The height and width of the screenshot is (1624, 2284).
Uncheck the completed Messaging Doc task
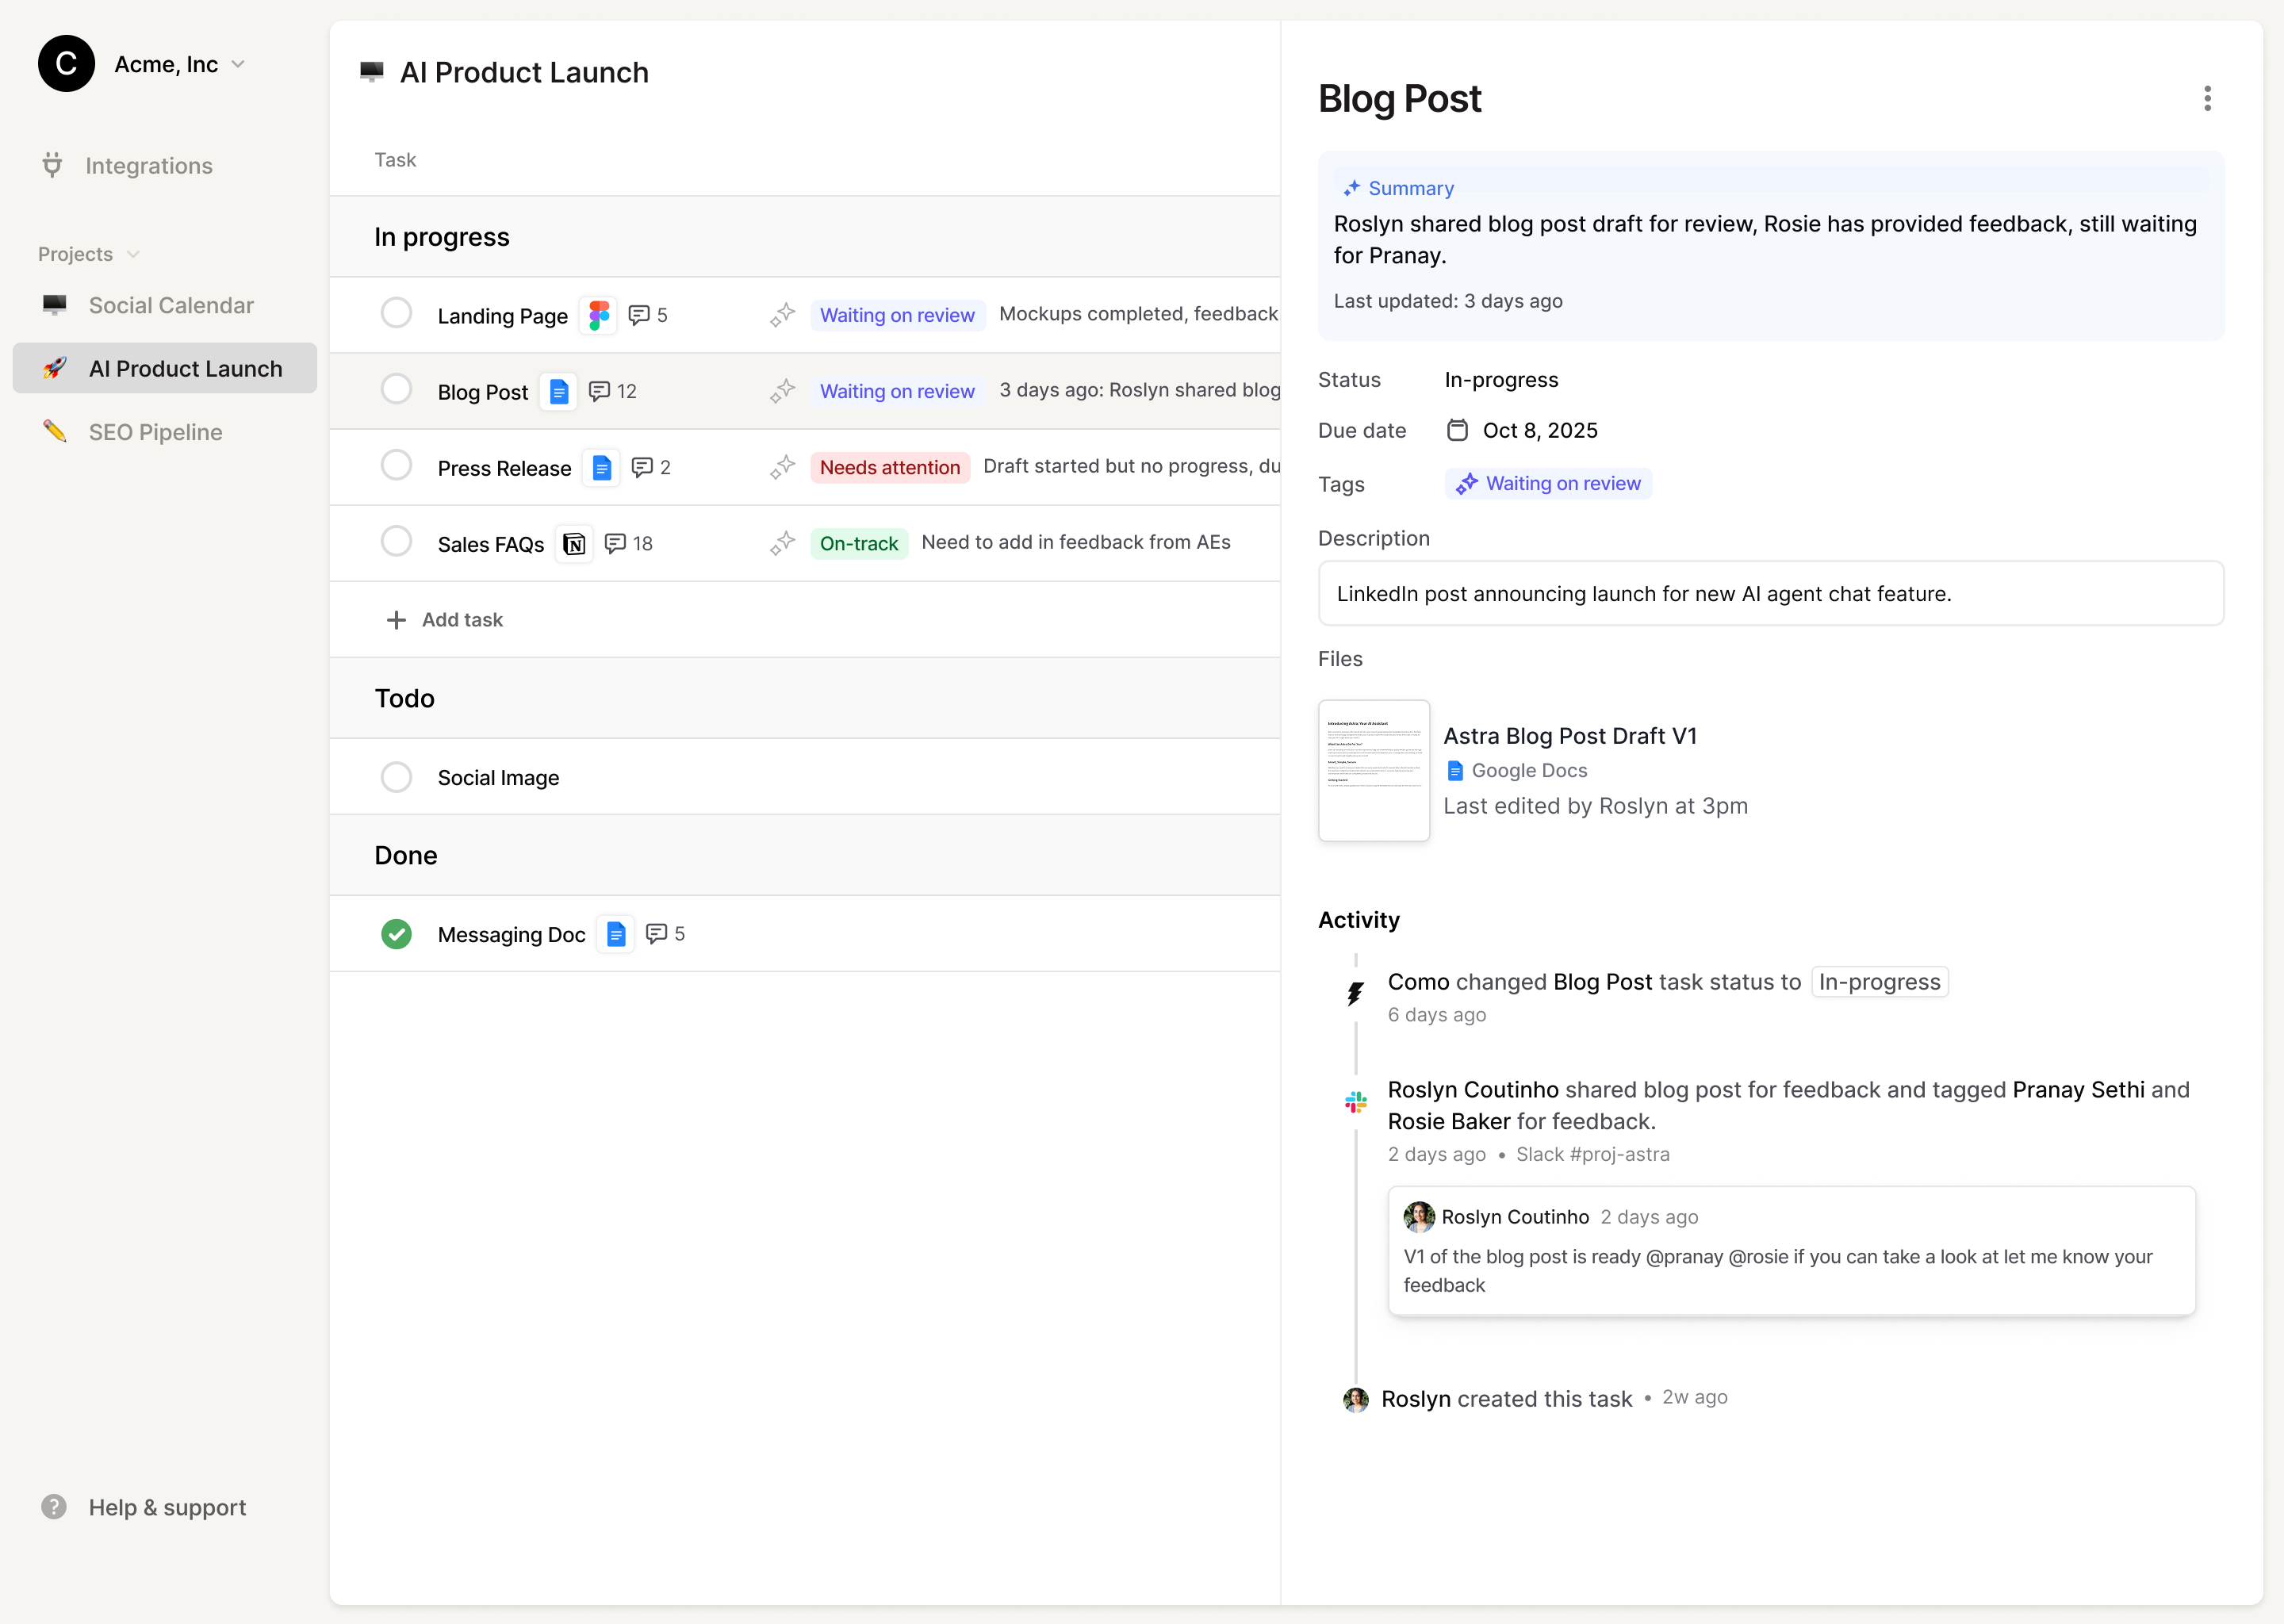tap(396, 934)
